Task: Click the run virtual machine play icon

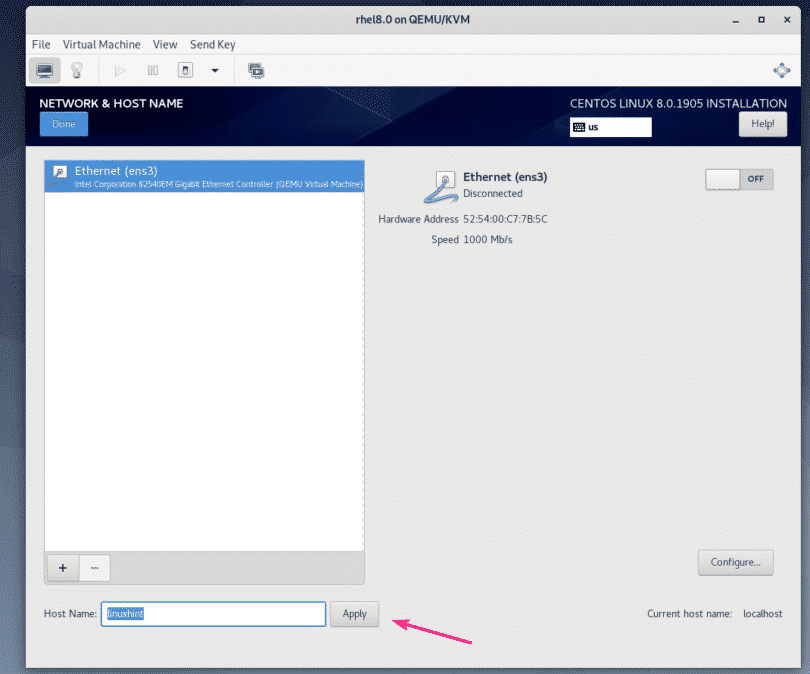Action: (x=119, y=70)
